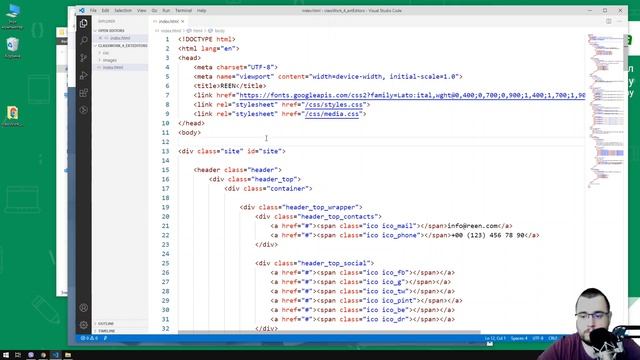Follow the Google Fonts URL link
Image resolution: width=640 pixels, height=360 pixels.
(412, 95)
